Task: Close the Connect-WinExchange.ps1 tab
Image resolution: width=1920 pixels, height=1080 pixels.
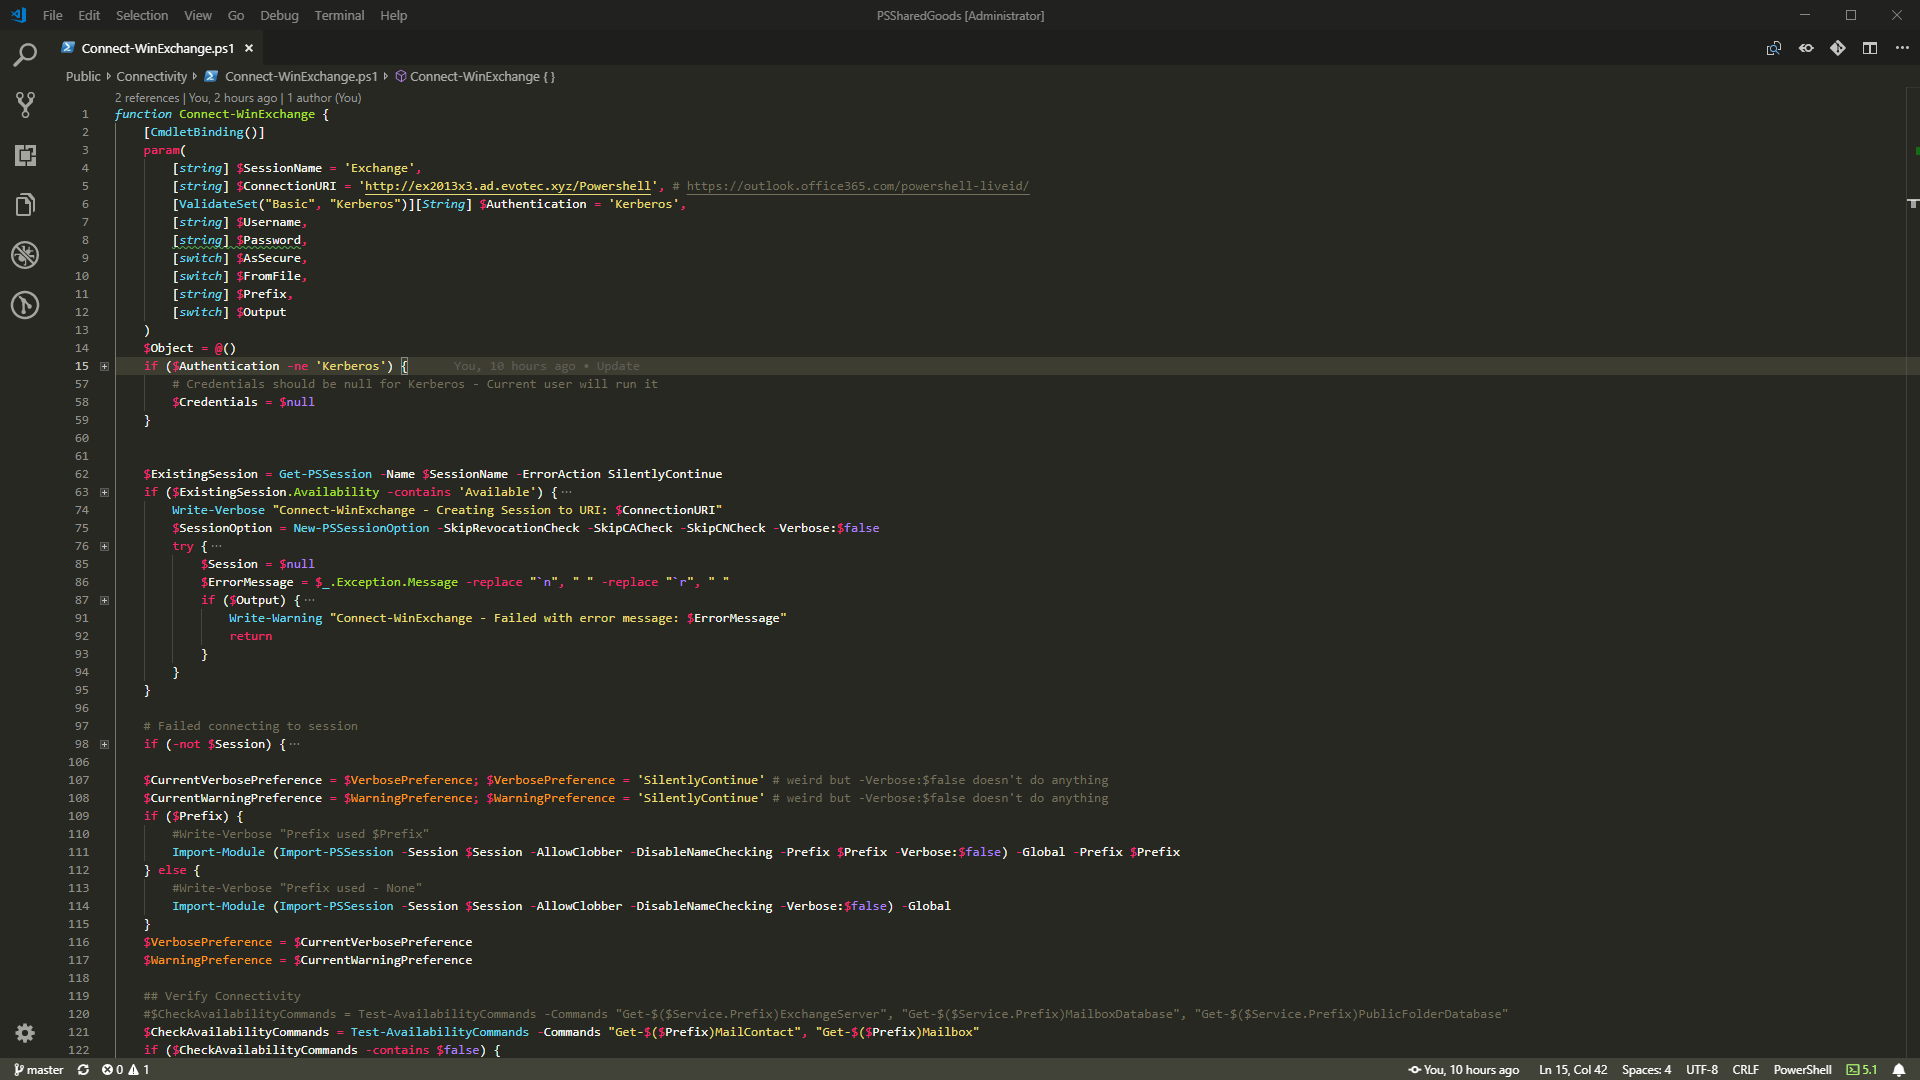Action: (x=249, y=48)
